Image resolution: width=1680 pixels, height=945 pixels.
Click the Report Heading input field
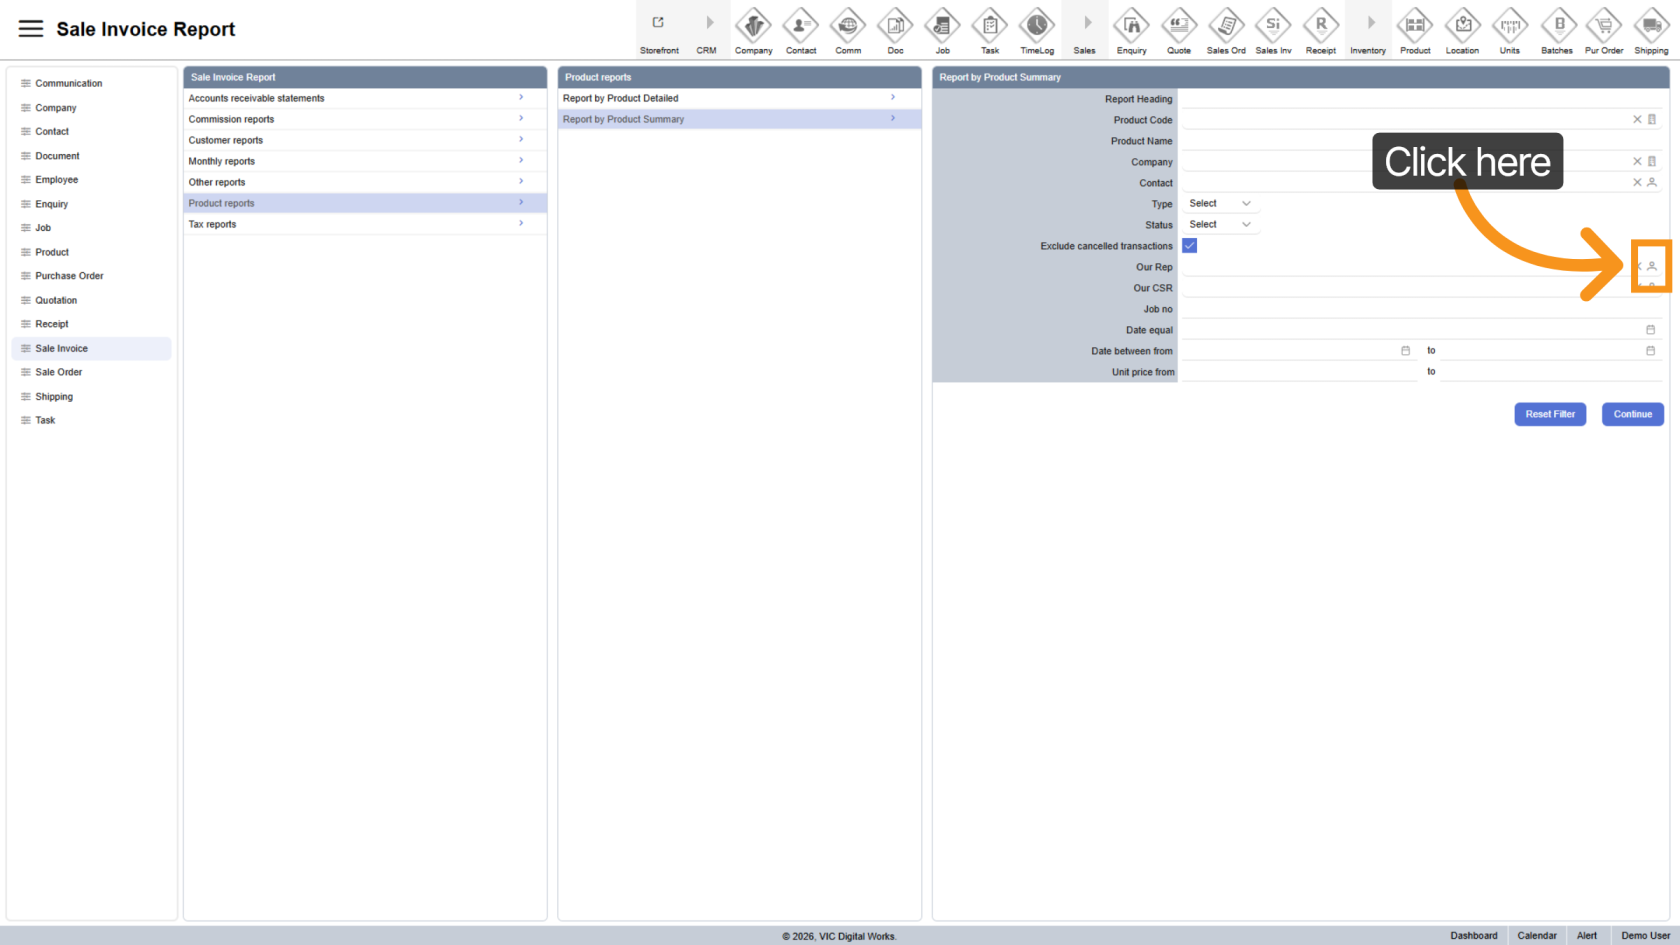click(x=1420, y=99)
